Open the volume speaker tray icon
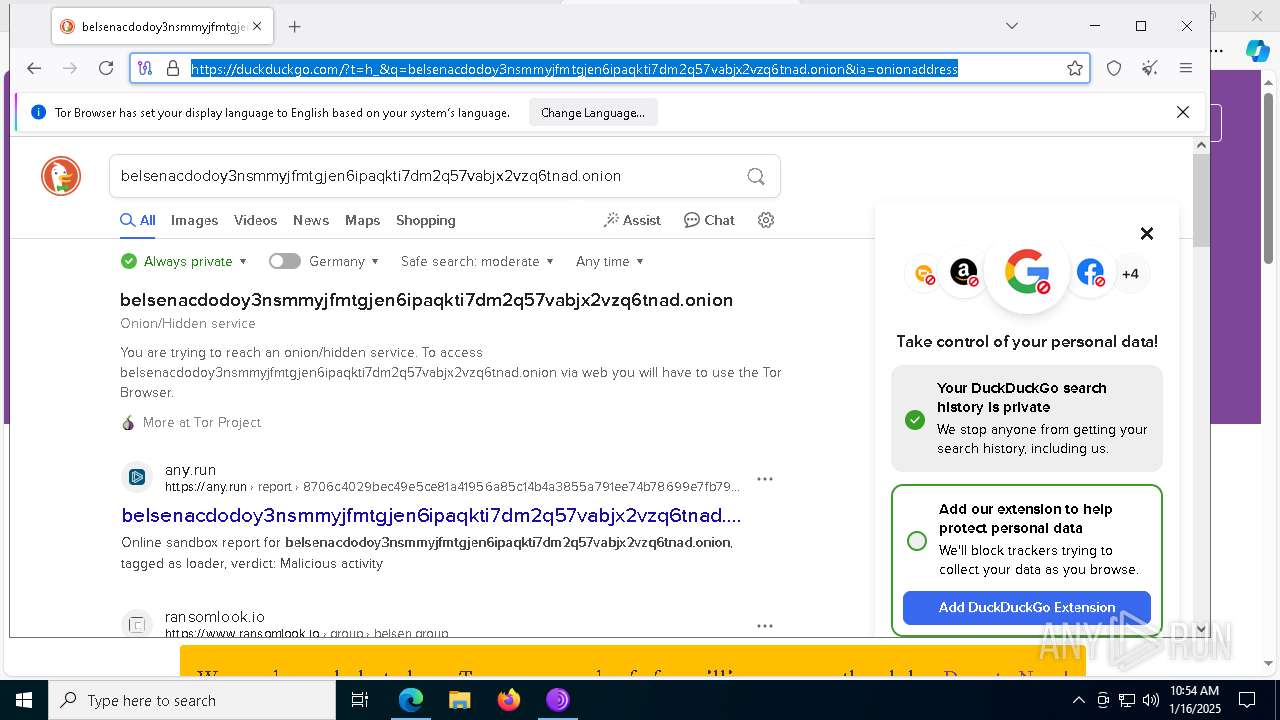Image resolution: width=1280 pixels, height=720 pixels. coord(1151,700)
